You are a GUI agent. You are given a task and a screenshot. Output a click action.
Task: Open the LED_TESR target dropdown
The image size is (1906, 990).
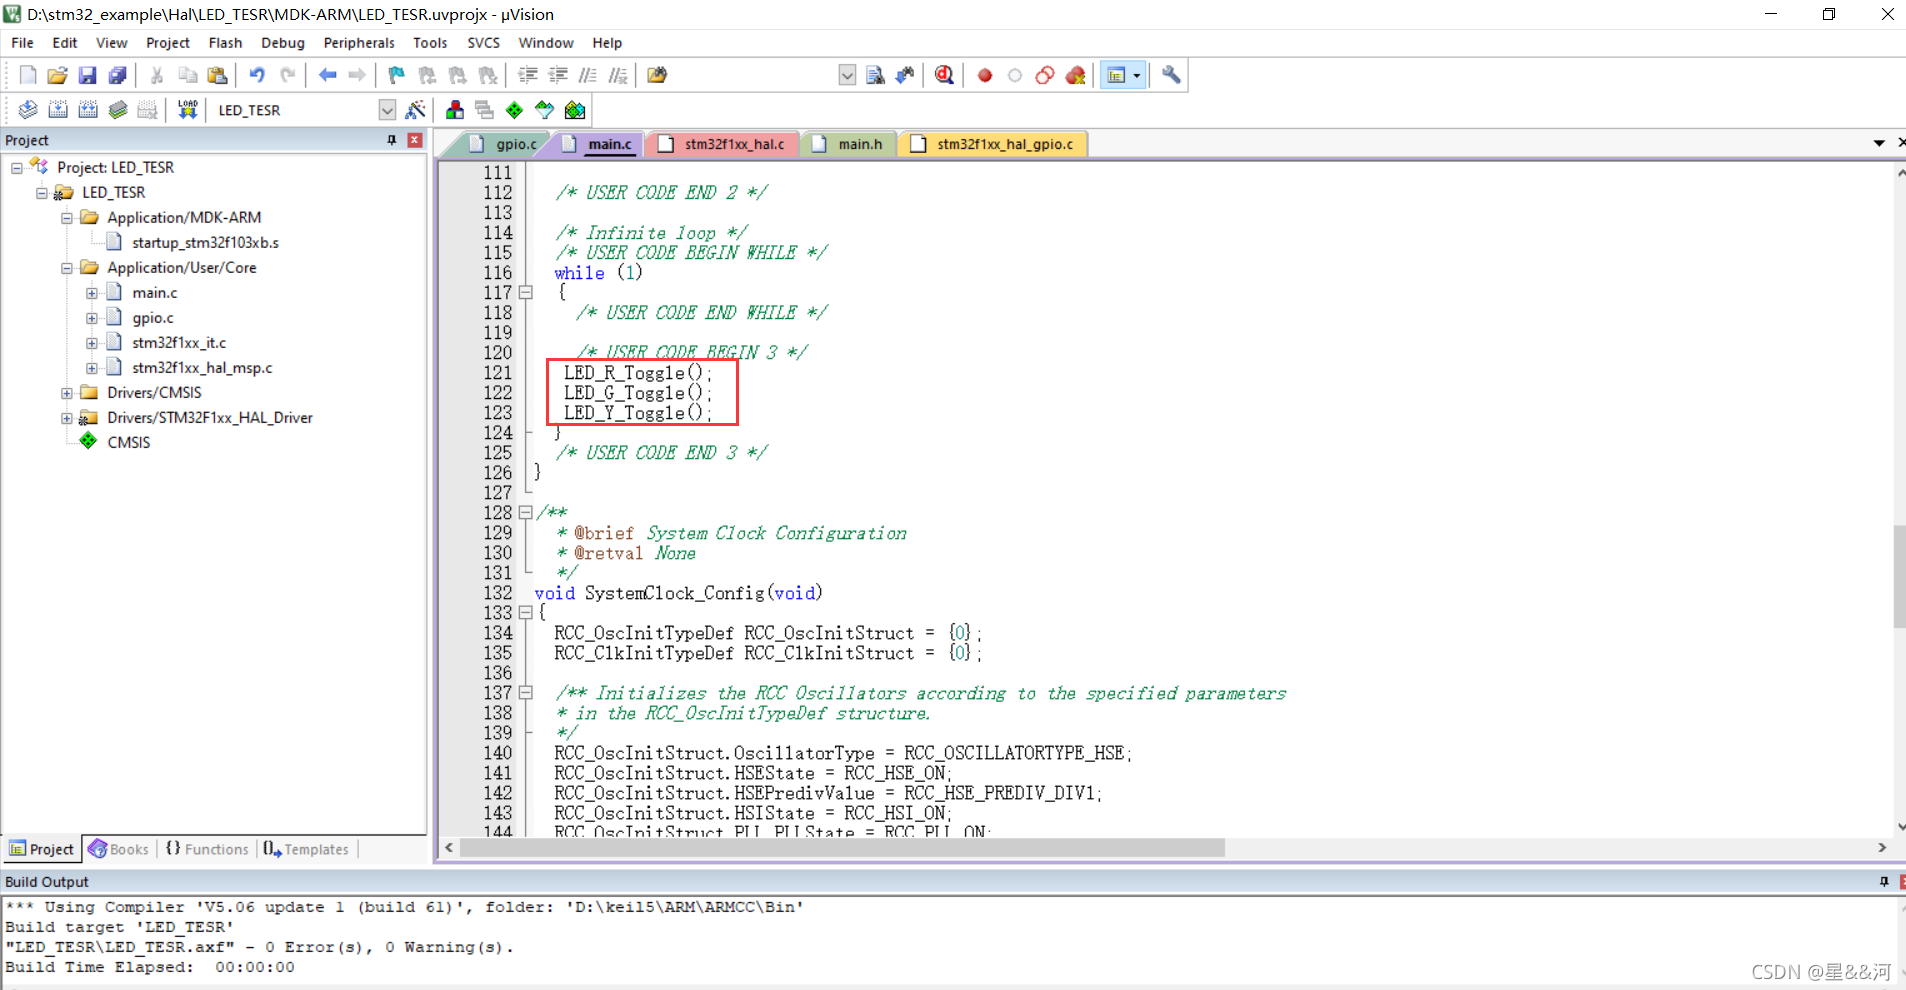point(387,110)
